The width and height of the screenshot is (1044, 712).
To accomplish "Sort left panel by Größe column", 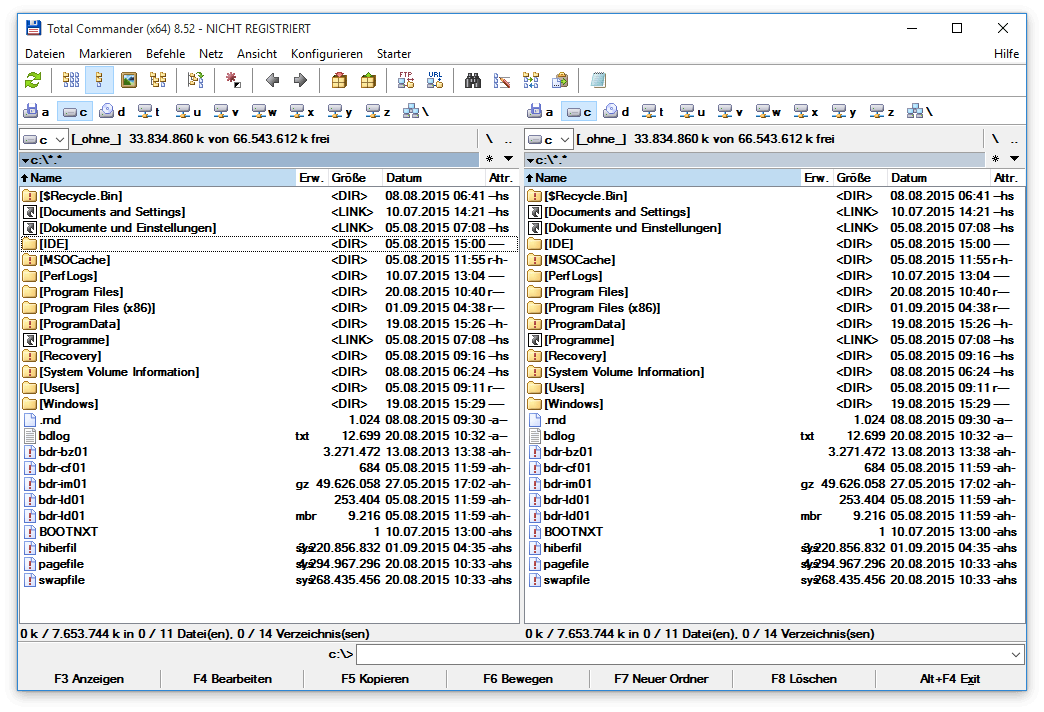I will pyautogui.click(x=355, y=178).
